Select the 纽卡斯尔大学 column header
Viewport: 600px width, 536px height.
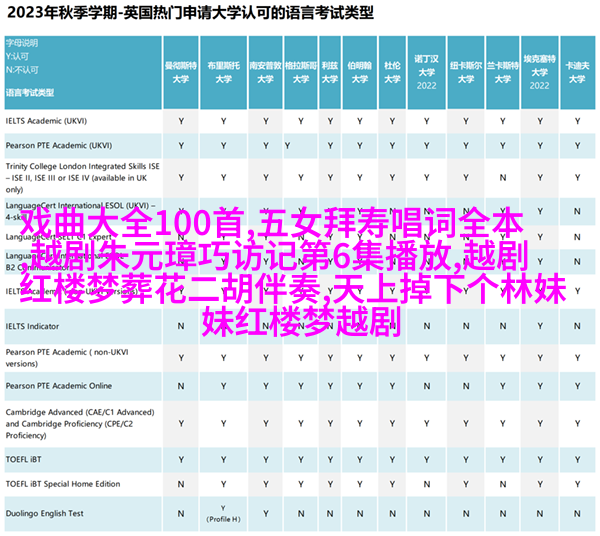tap(466, 72)
